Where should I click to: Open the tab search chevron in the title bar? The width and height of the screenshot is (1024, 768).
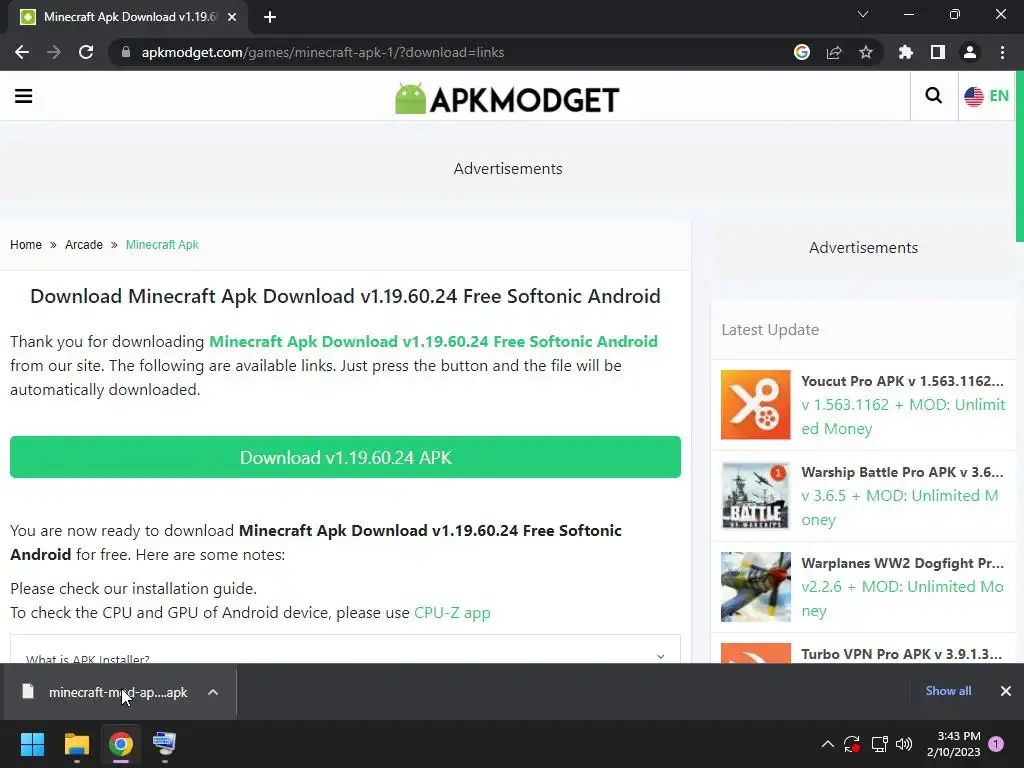(x=863, y=14)
